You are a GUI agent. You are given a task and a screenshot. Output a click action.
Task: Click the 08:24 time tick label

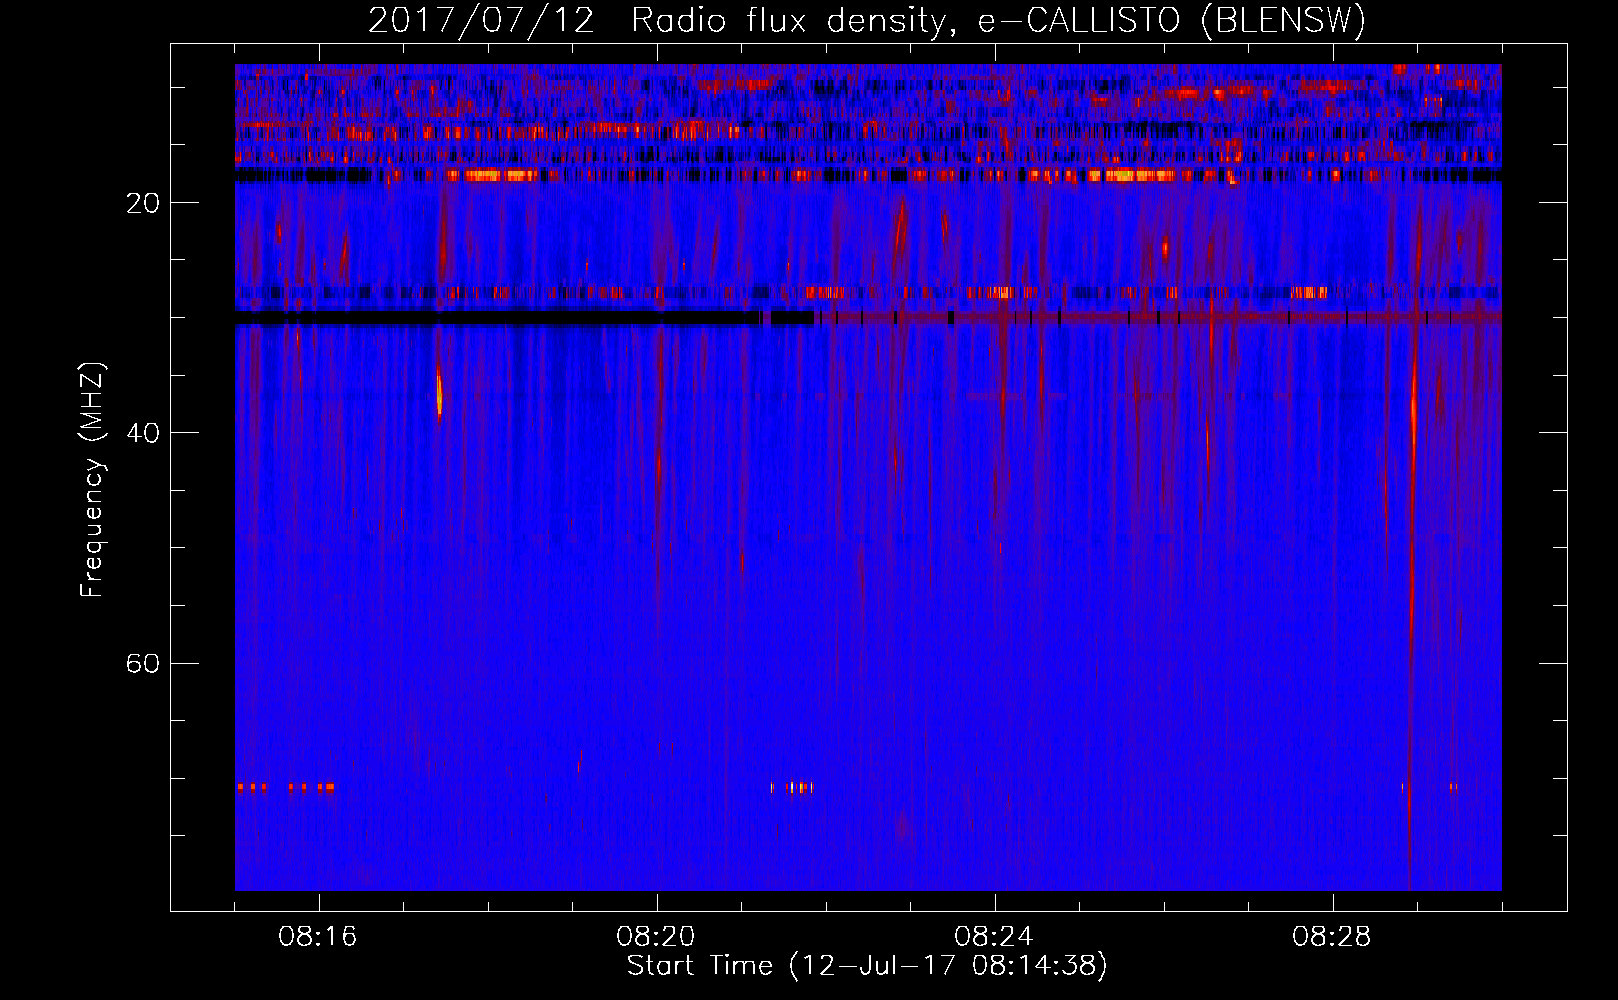coord(994,937)
